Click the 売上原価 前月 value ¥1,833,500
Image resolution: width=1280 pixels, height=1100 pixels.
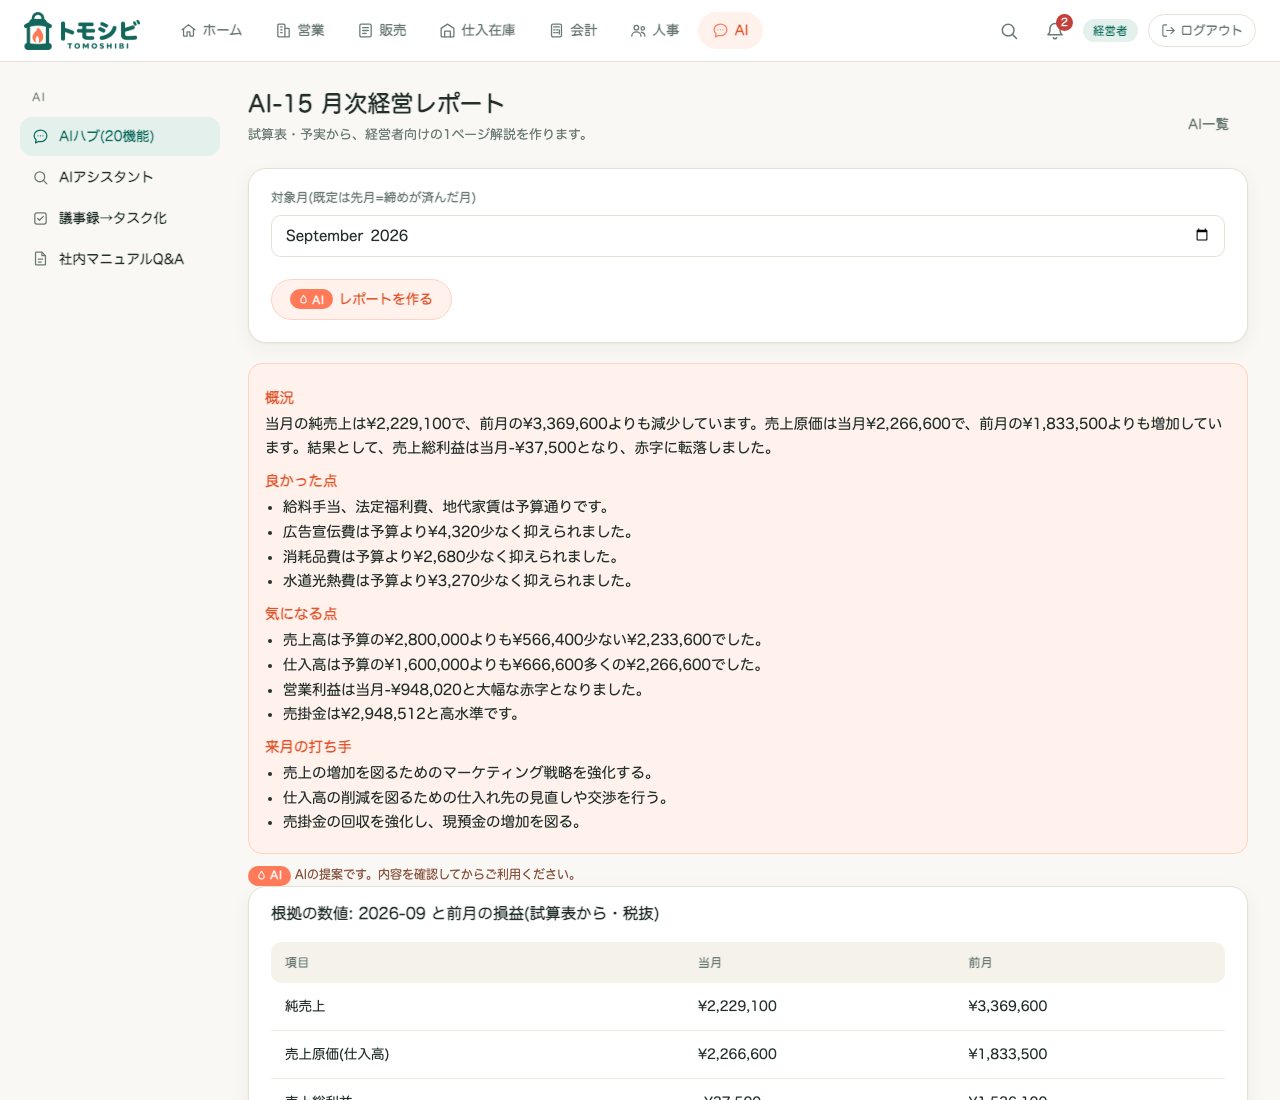point(1008,1054)
